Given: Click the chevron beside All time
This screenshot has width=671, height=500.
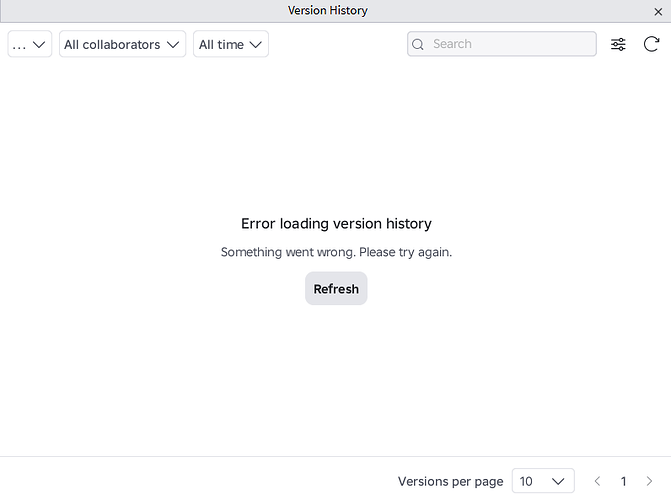Looking at the screenshot, I should click(256, 44).
